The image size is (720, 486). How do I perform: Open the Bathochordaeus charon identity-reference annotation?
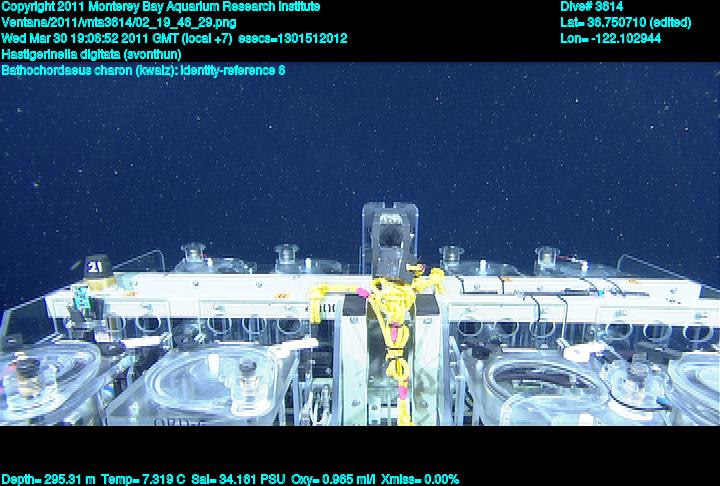coord(144,71)
